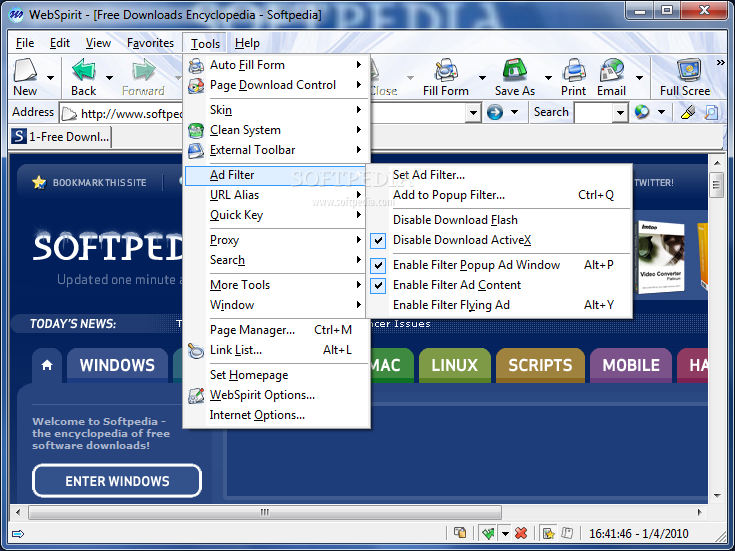Open the Fill Form dropdown arrow

point(482,77)
